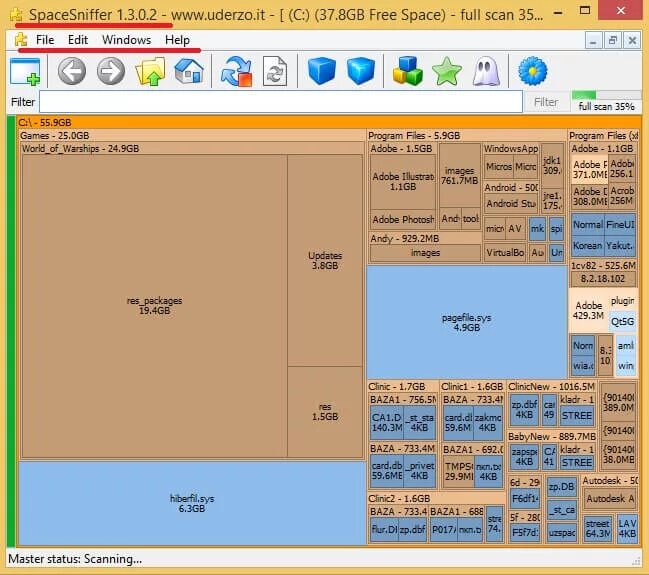The height and width of the screenshot is (575, 649).
Task: Click the Home house icon
Action: (189, 71)
